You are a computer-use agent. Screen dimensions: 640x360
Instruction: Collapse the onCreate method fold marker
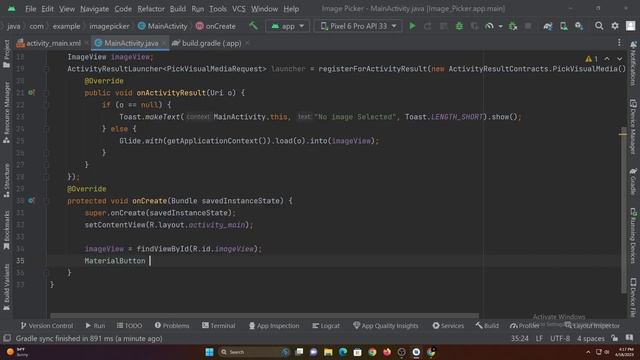tap(46, 201)
